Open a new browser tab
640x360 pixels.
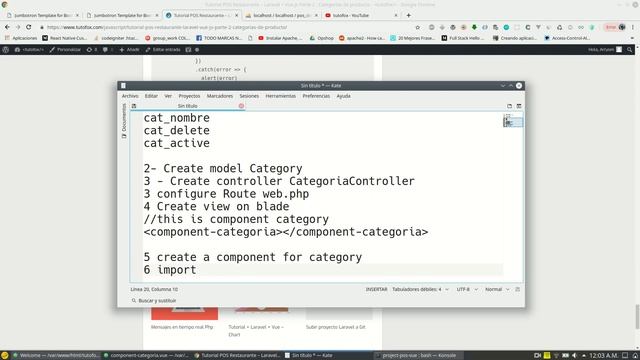click(x=409, y=15)
